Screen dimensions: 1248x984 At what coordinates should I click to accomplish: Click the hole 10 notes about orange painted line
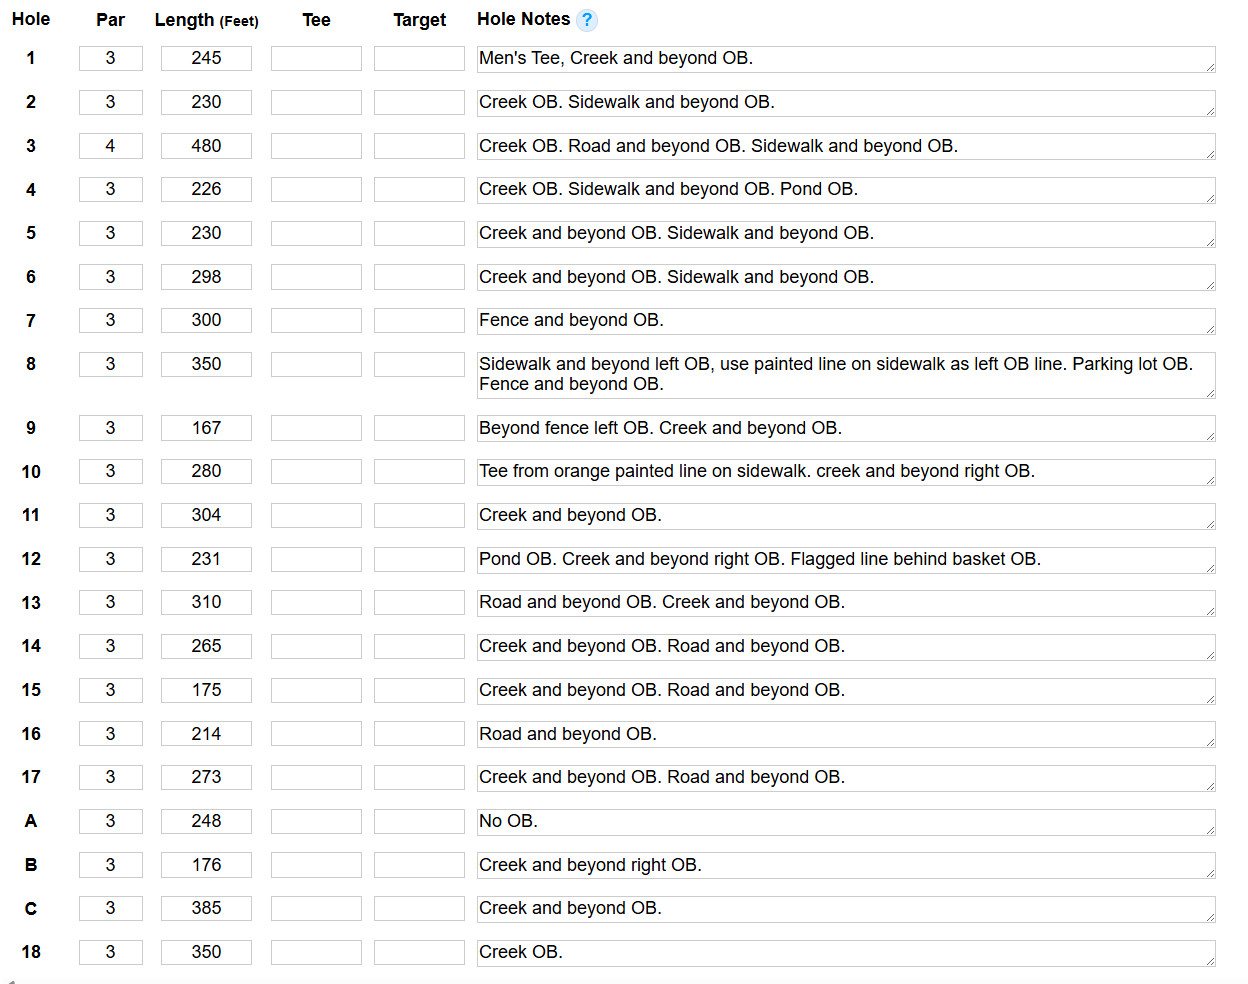tap(845, 472)
